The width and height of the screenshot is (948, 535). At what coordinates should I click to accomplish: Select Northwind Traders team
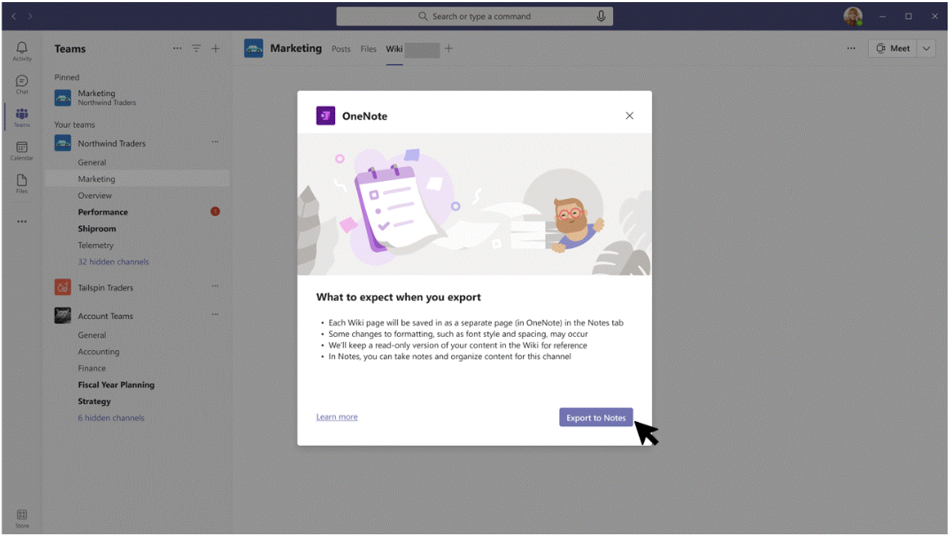(x=112, y=143)
